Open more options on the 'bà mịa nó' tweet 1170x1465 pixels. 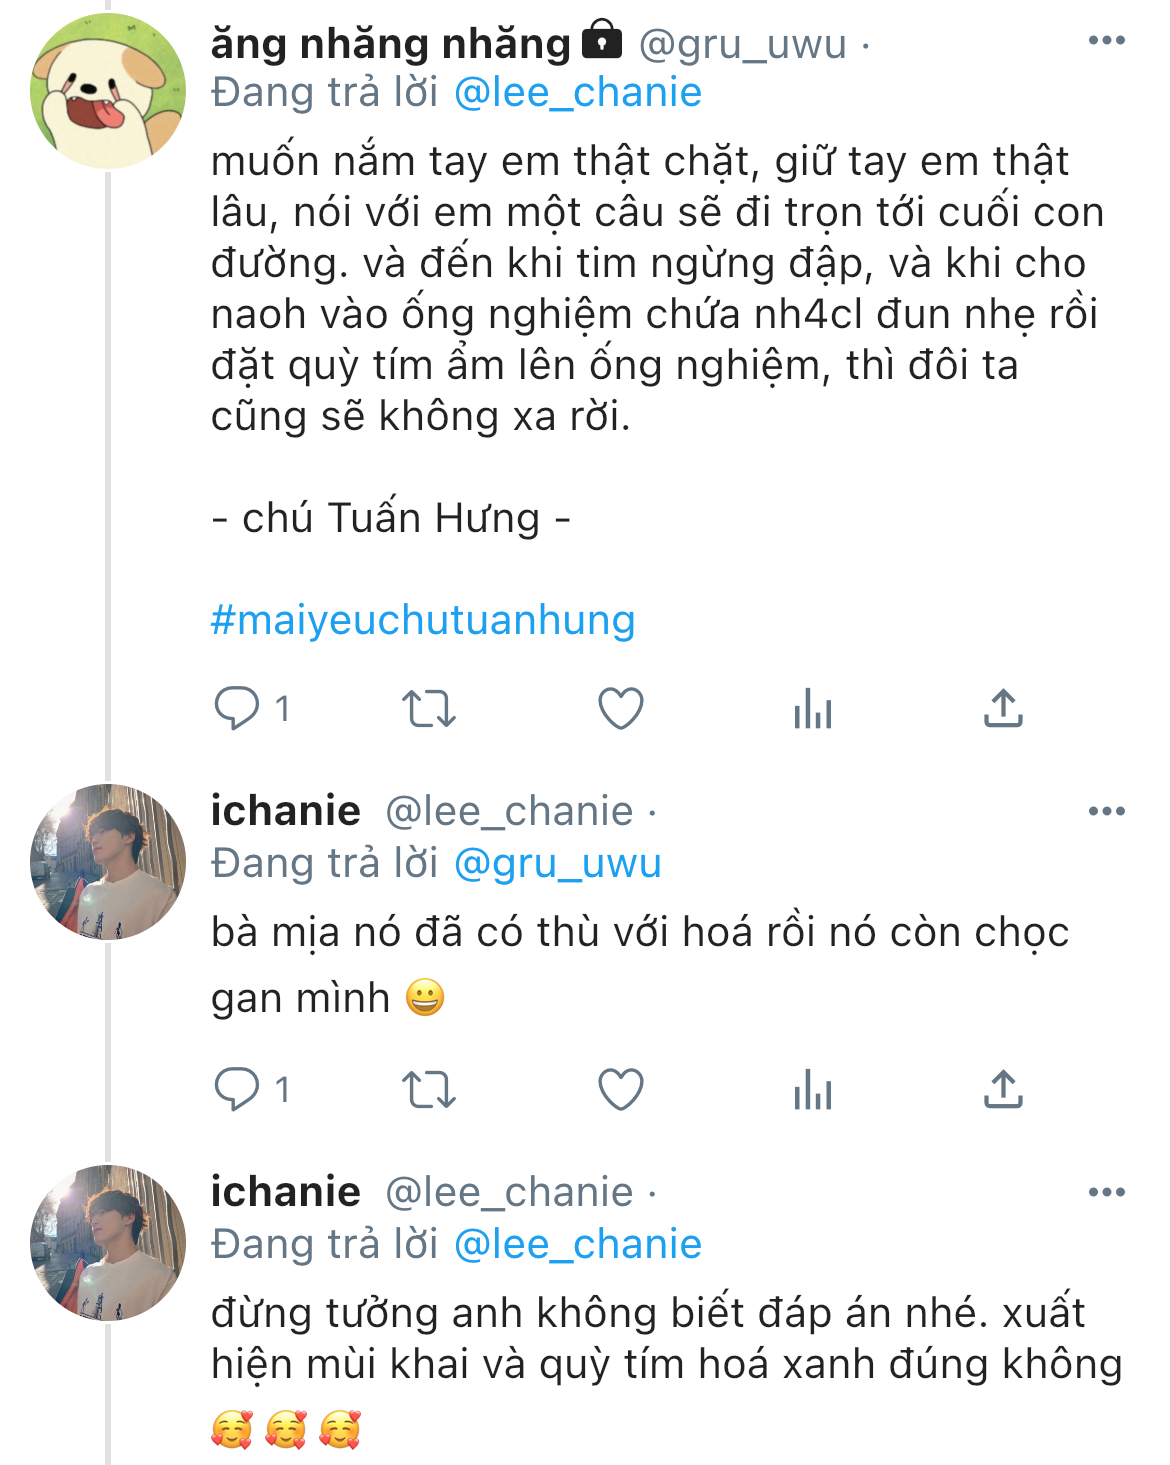click(x=1106, y=811)
